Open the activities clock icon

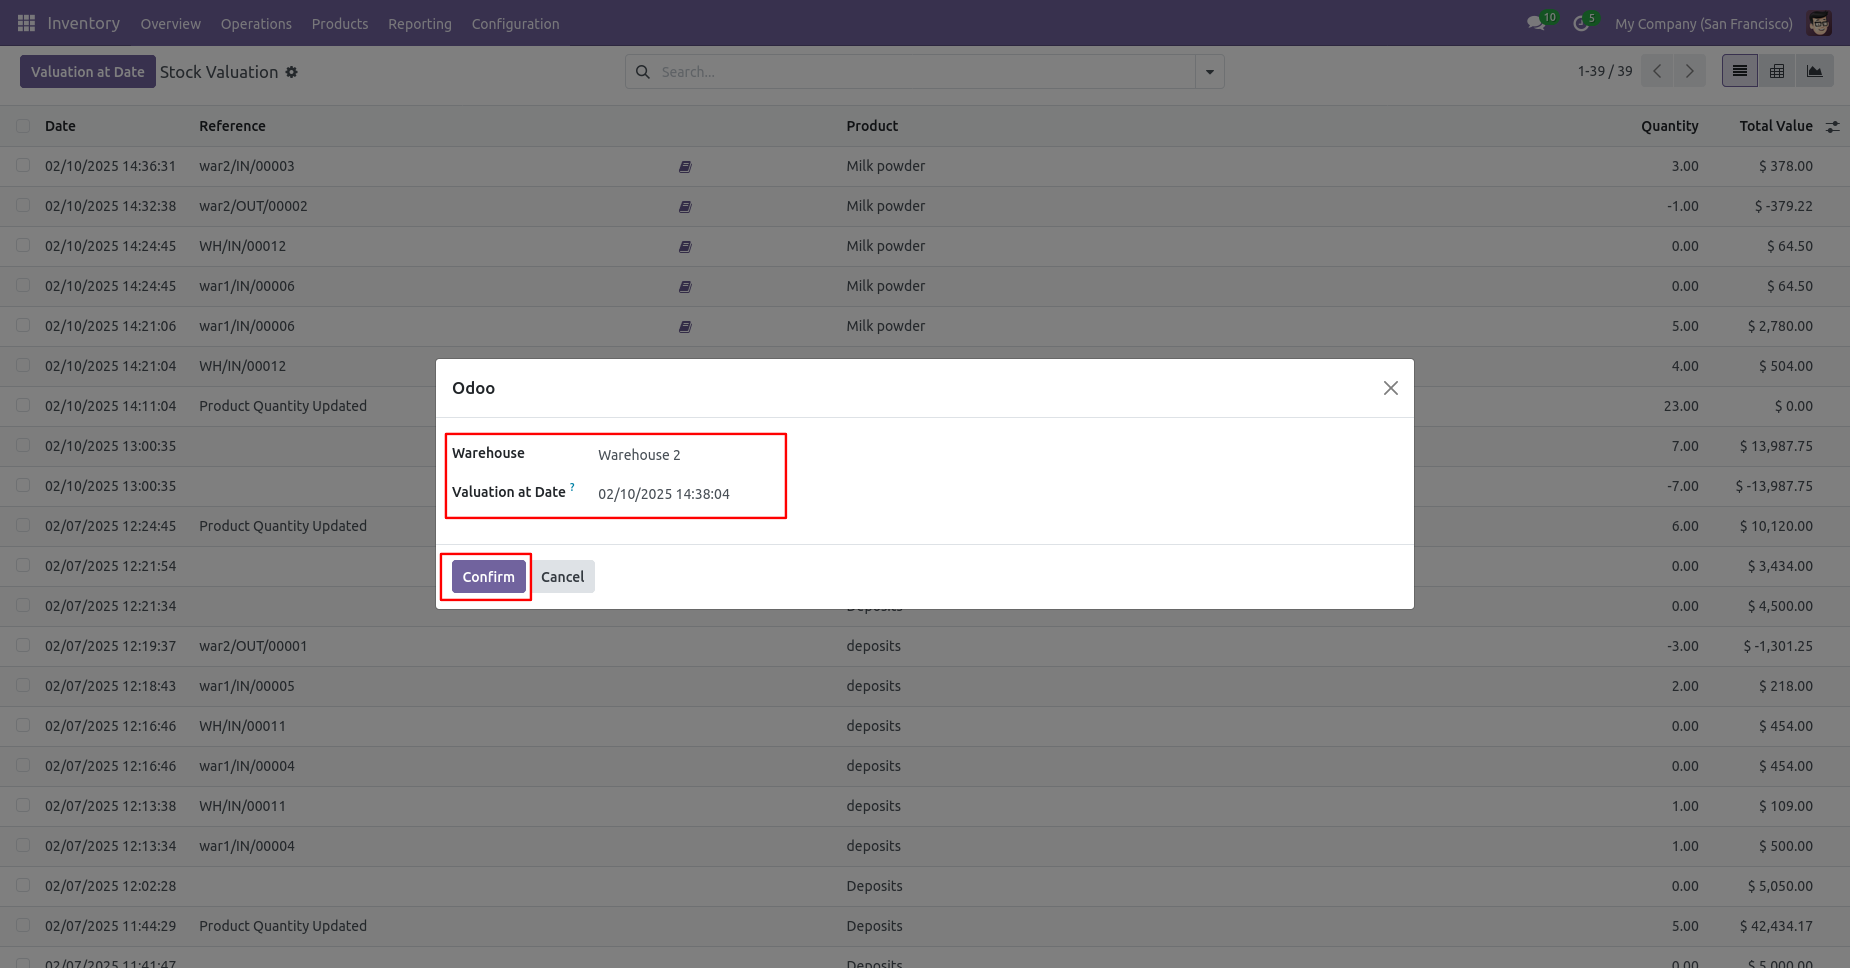(x=1581, y=23)
